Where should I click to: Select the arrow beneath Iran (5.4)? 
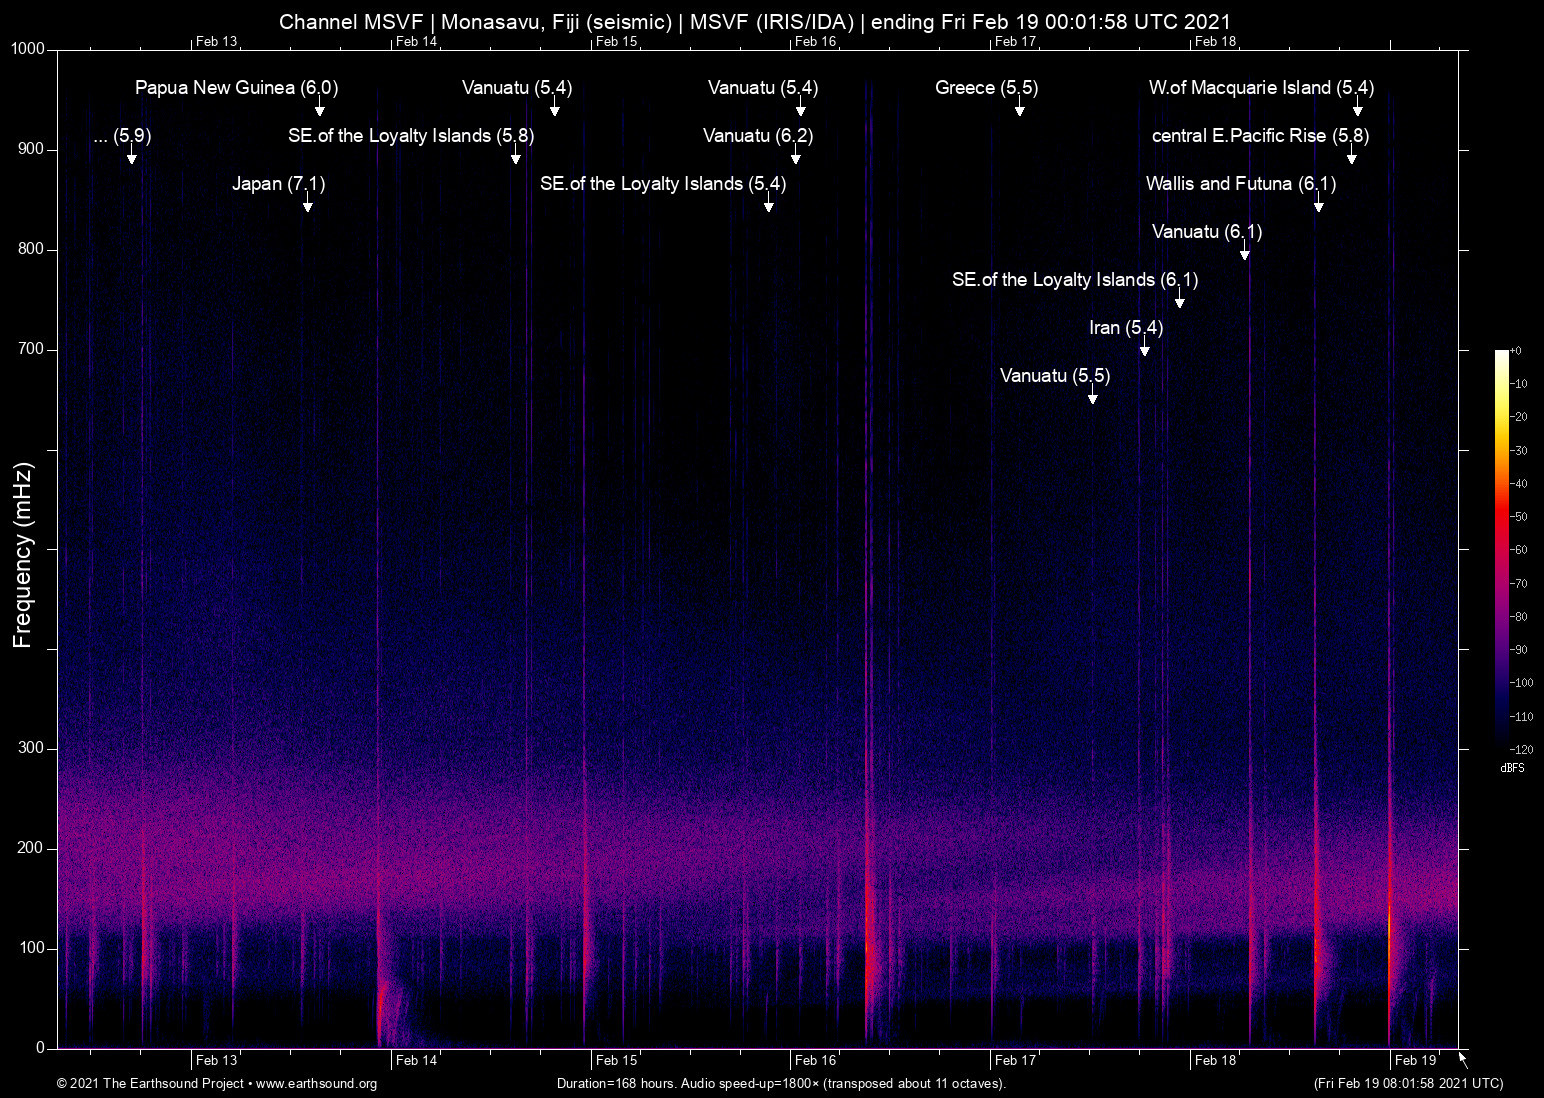[x=1145, y=350]
